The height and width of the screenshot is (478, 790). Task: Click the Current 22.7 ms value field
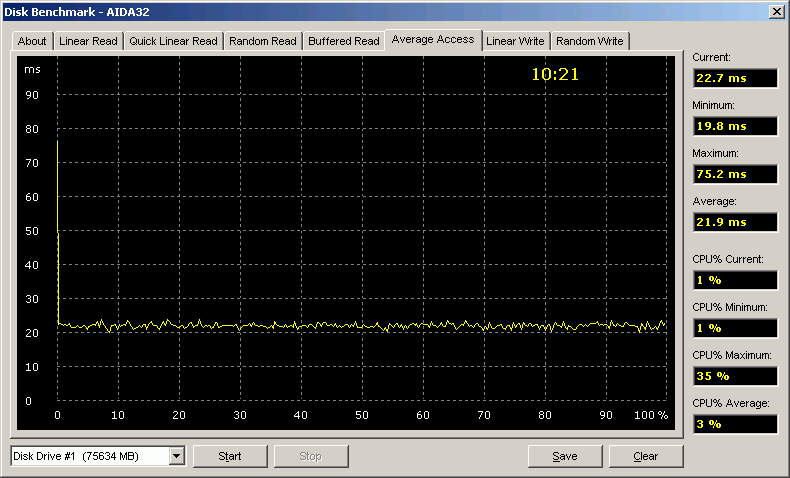point(734,78)
